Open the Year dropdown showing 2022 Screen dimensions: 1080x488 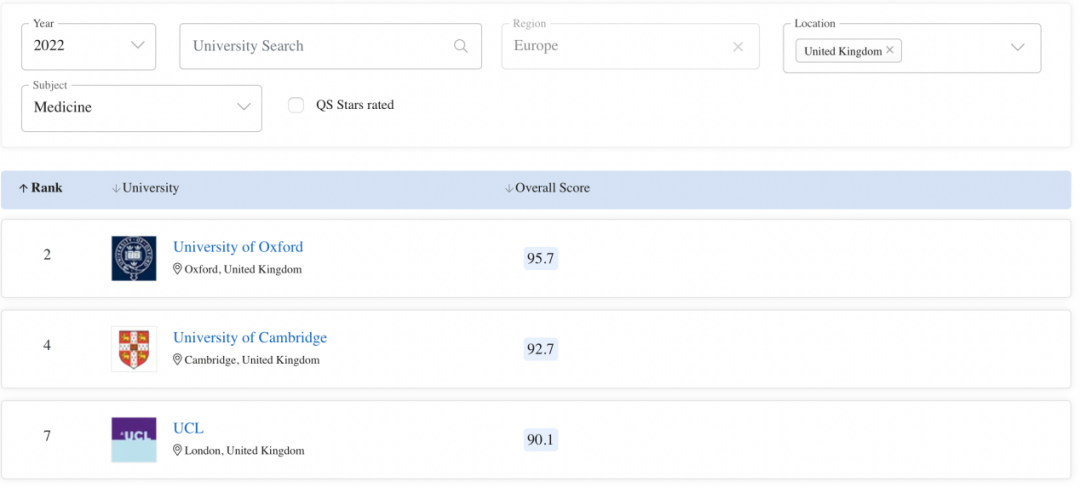pyautogui.click(x=88, y=46)
